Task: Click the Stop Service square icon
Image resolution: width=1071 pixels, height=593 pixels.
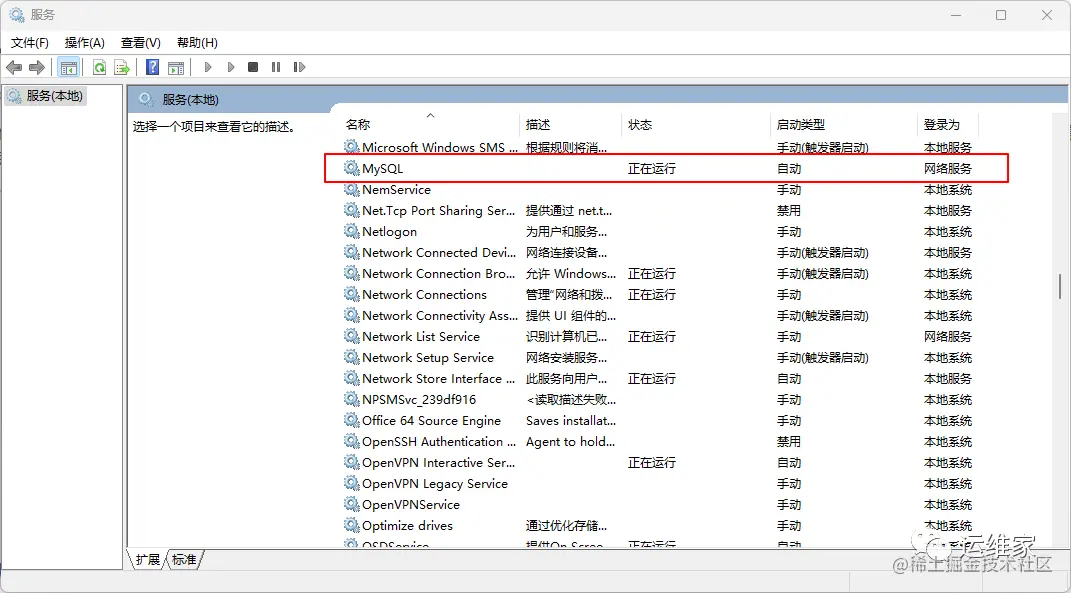Action: coord(253,67)
